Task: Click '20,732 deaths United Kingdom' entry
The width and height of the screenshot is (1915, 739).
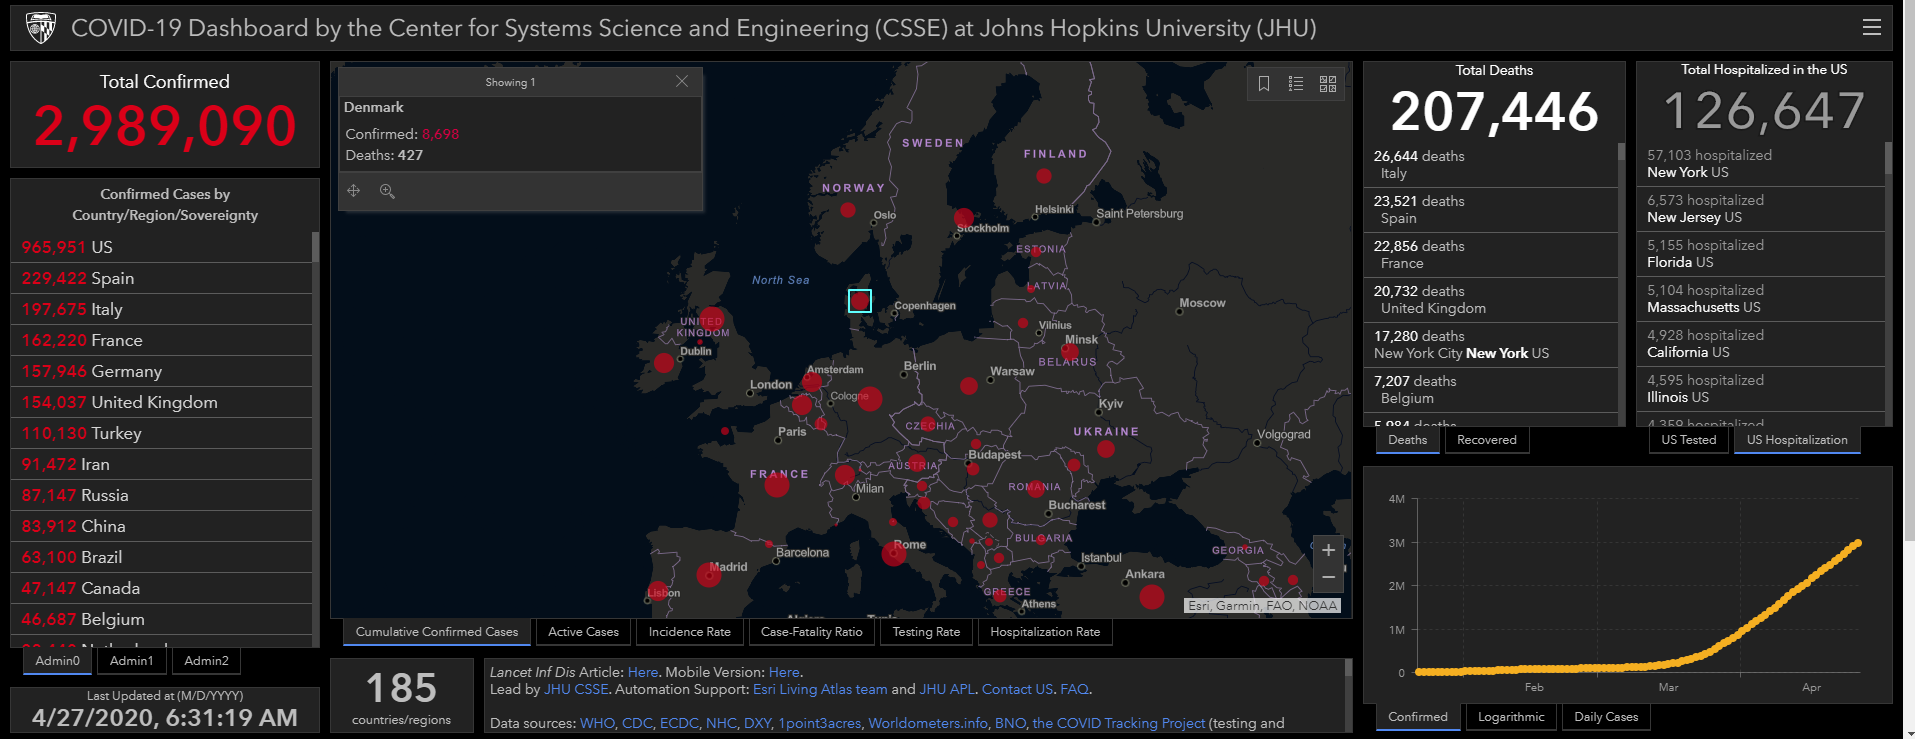Action: point(1491,299)
